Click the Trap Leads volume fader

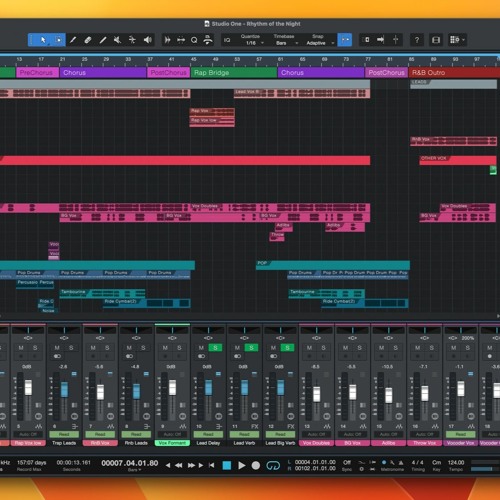point(64,389)
